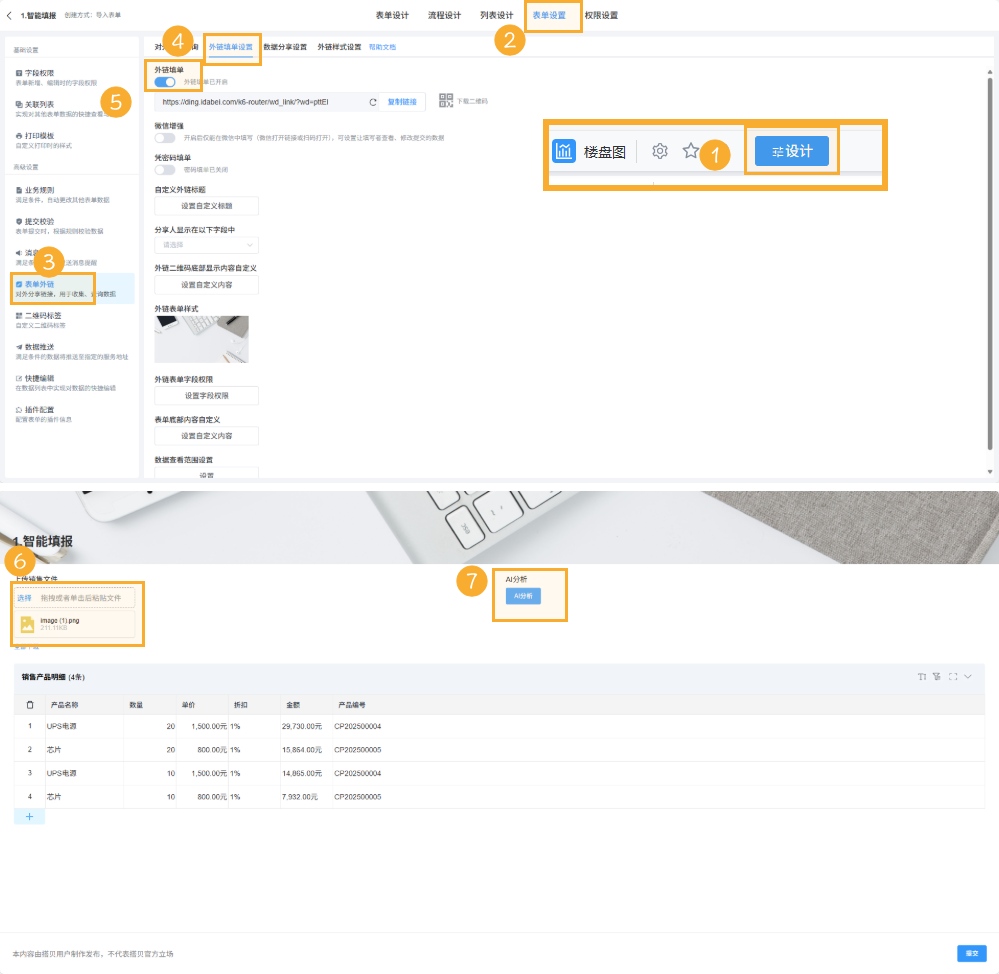Click the 外链表单样式 preview thumbnail
The width and height of the screenshot is (999, 974).
(x=201, y=339)
